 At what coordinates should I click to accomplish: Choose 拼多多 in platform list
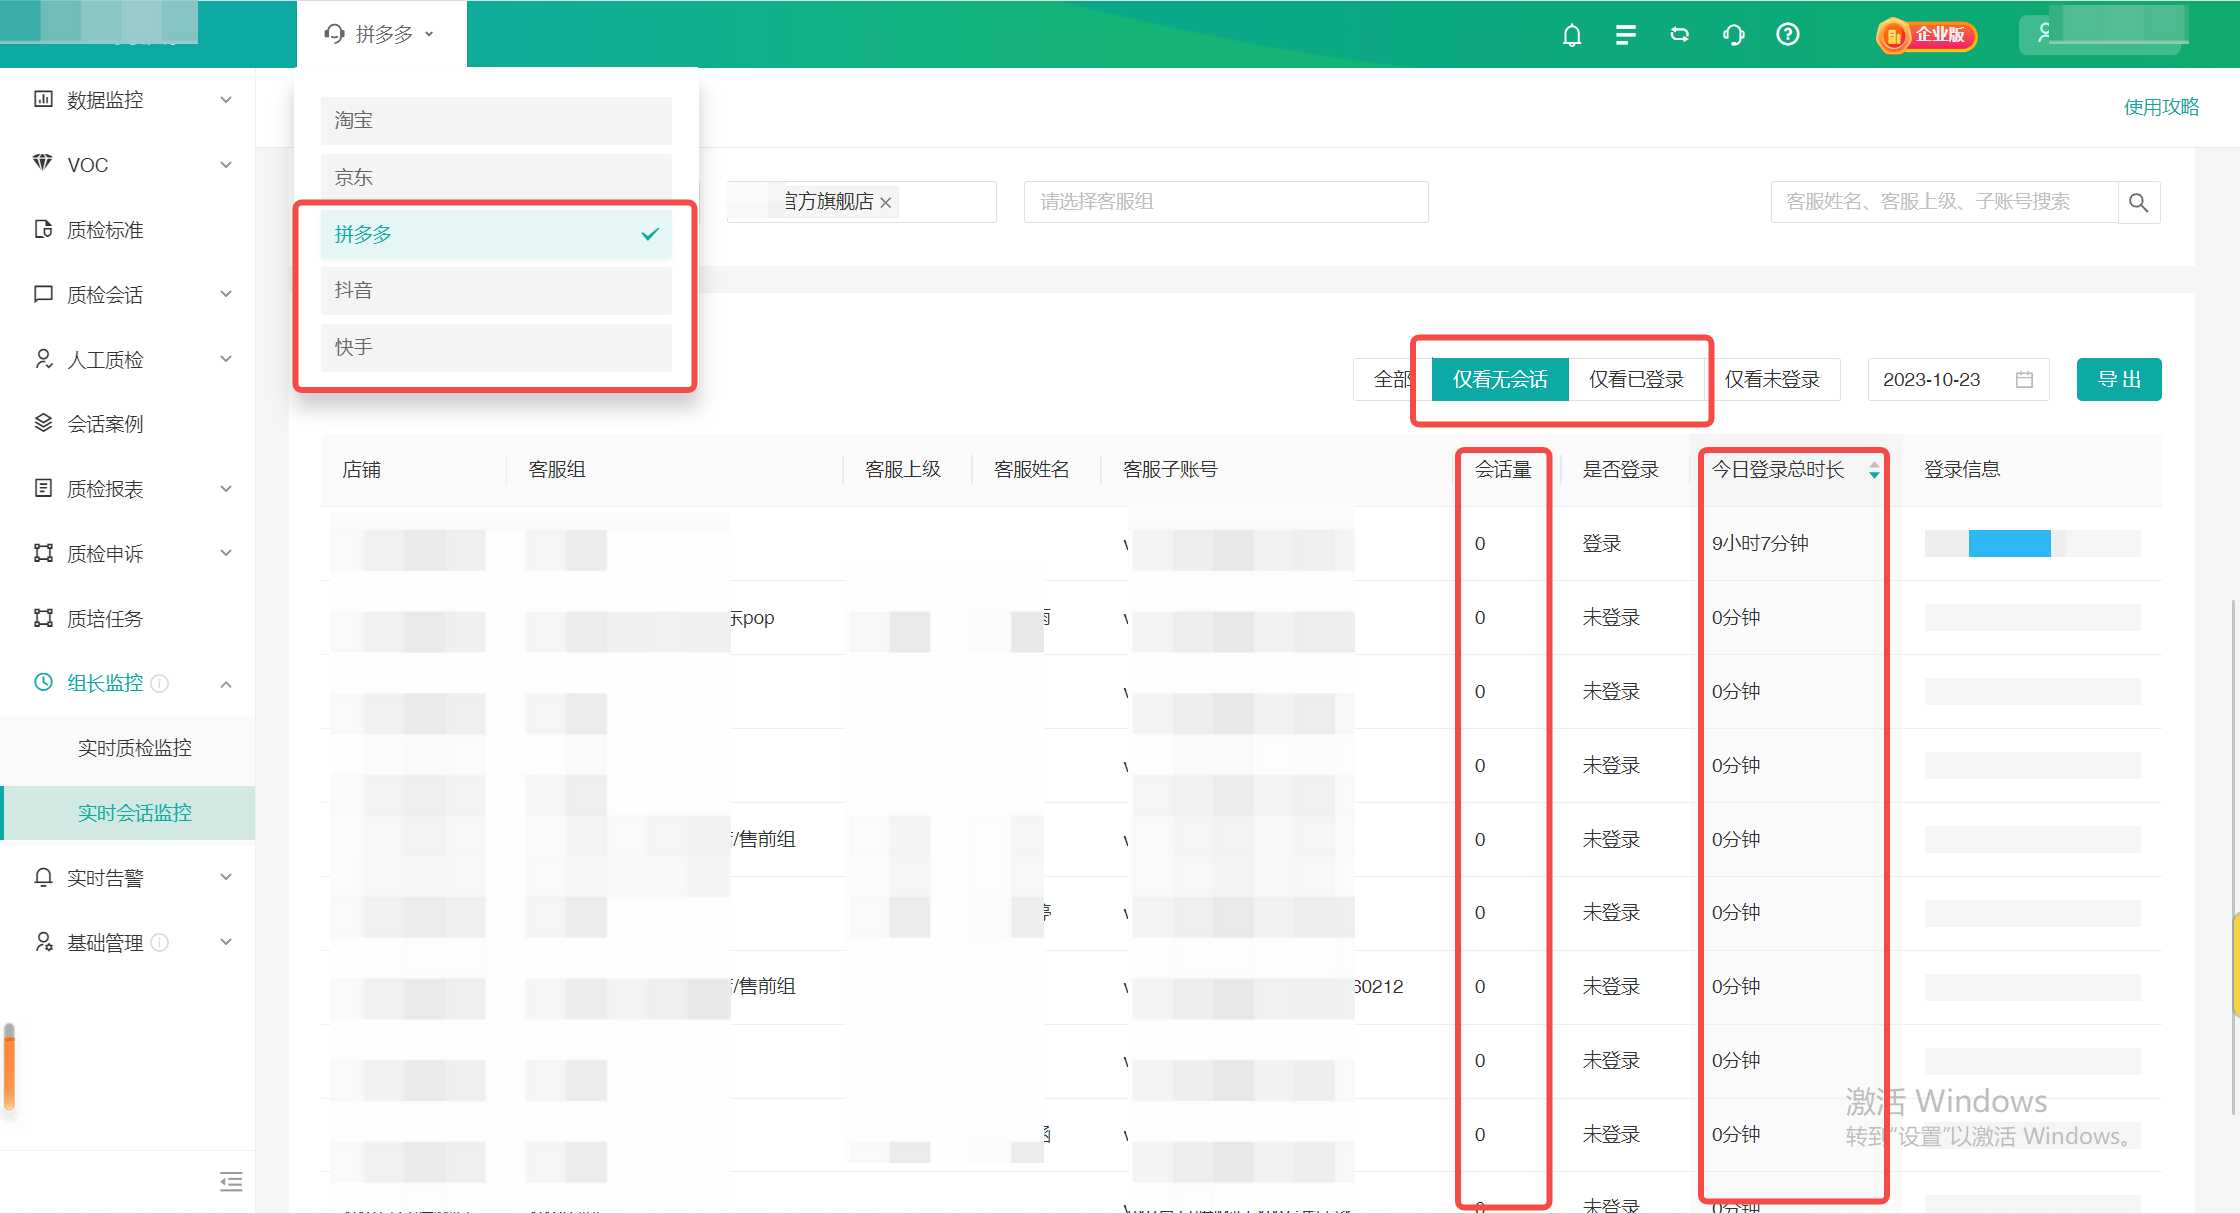(x=496, y=235)
